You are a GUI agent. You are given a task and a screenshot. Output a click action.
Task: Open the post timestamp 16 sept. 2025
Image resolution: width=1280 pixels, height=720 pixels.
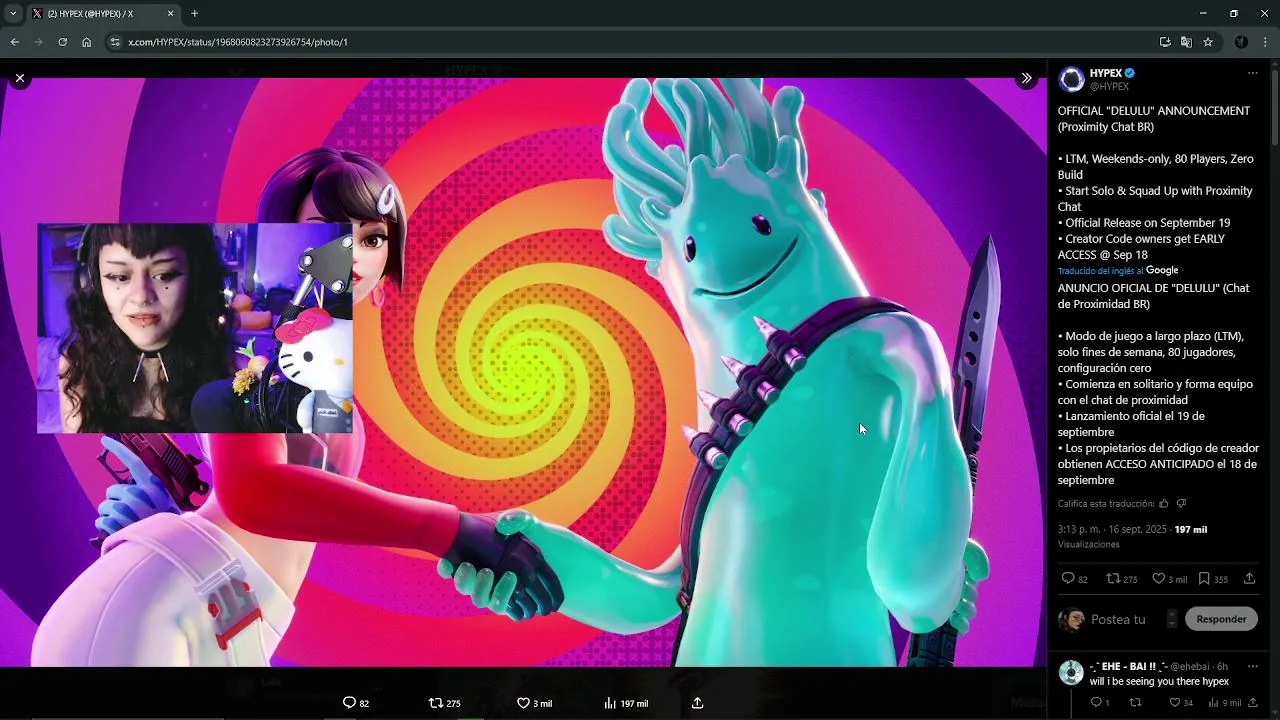point(1112,529)
